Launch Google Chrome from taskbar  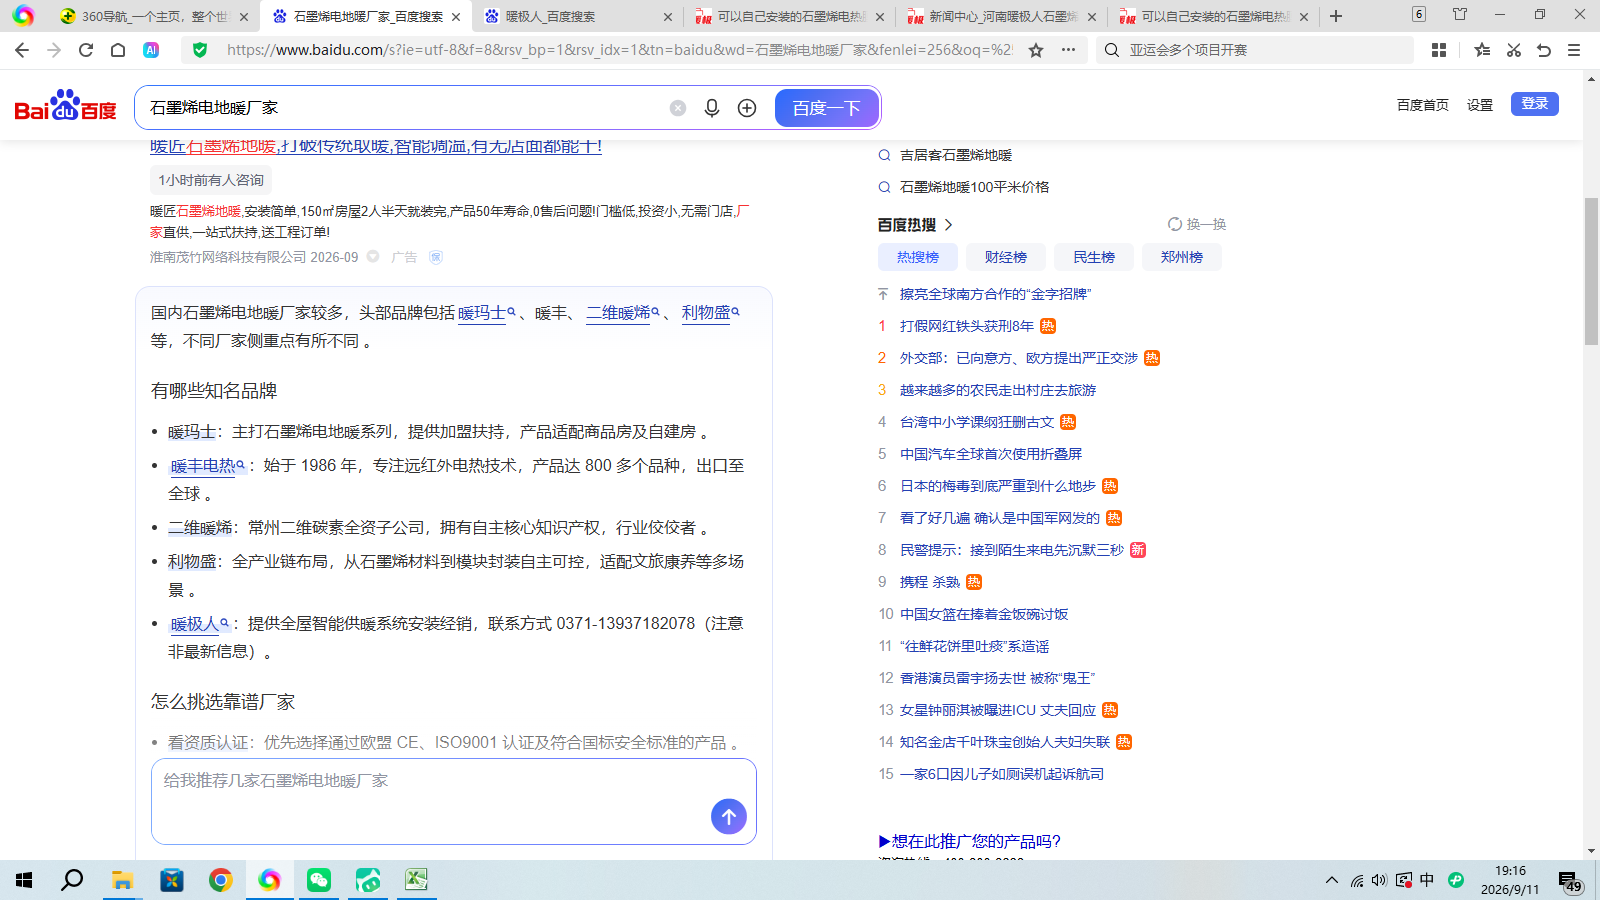click(220, 880)
